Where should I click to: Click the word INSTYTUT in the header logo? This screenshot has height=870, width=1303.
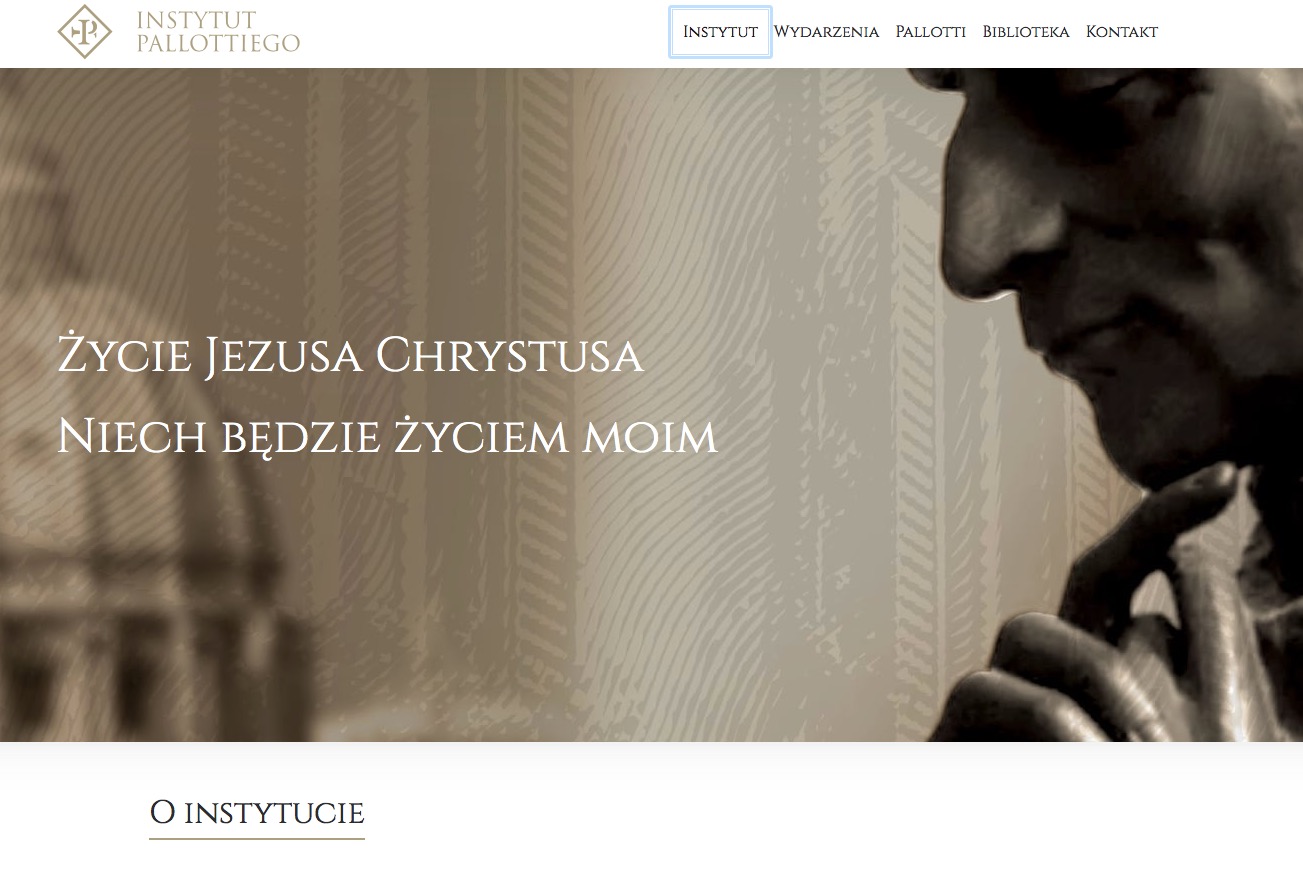pos(196,20)
